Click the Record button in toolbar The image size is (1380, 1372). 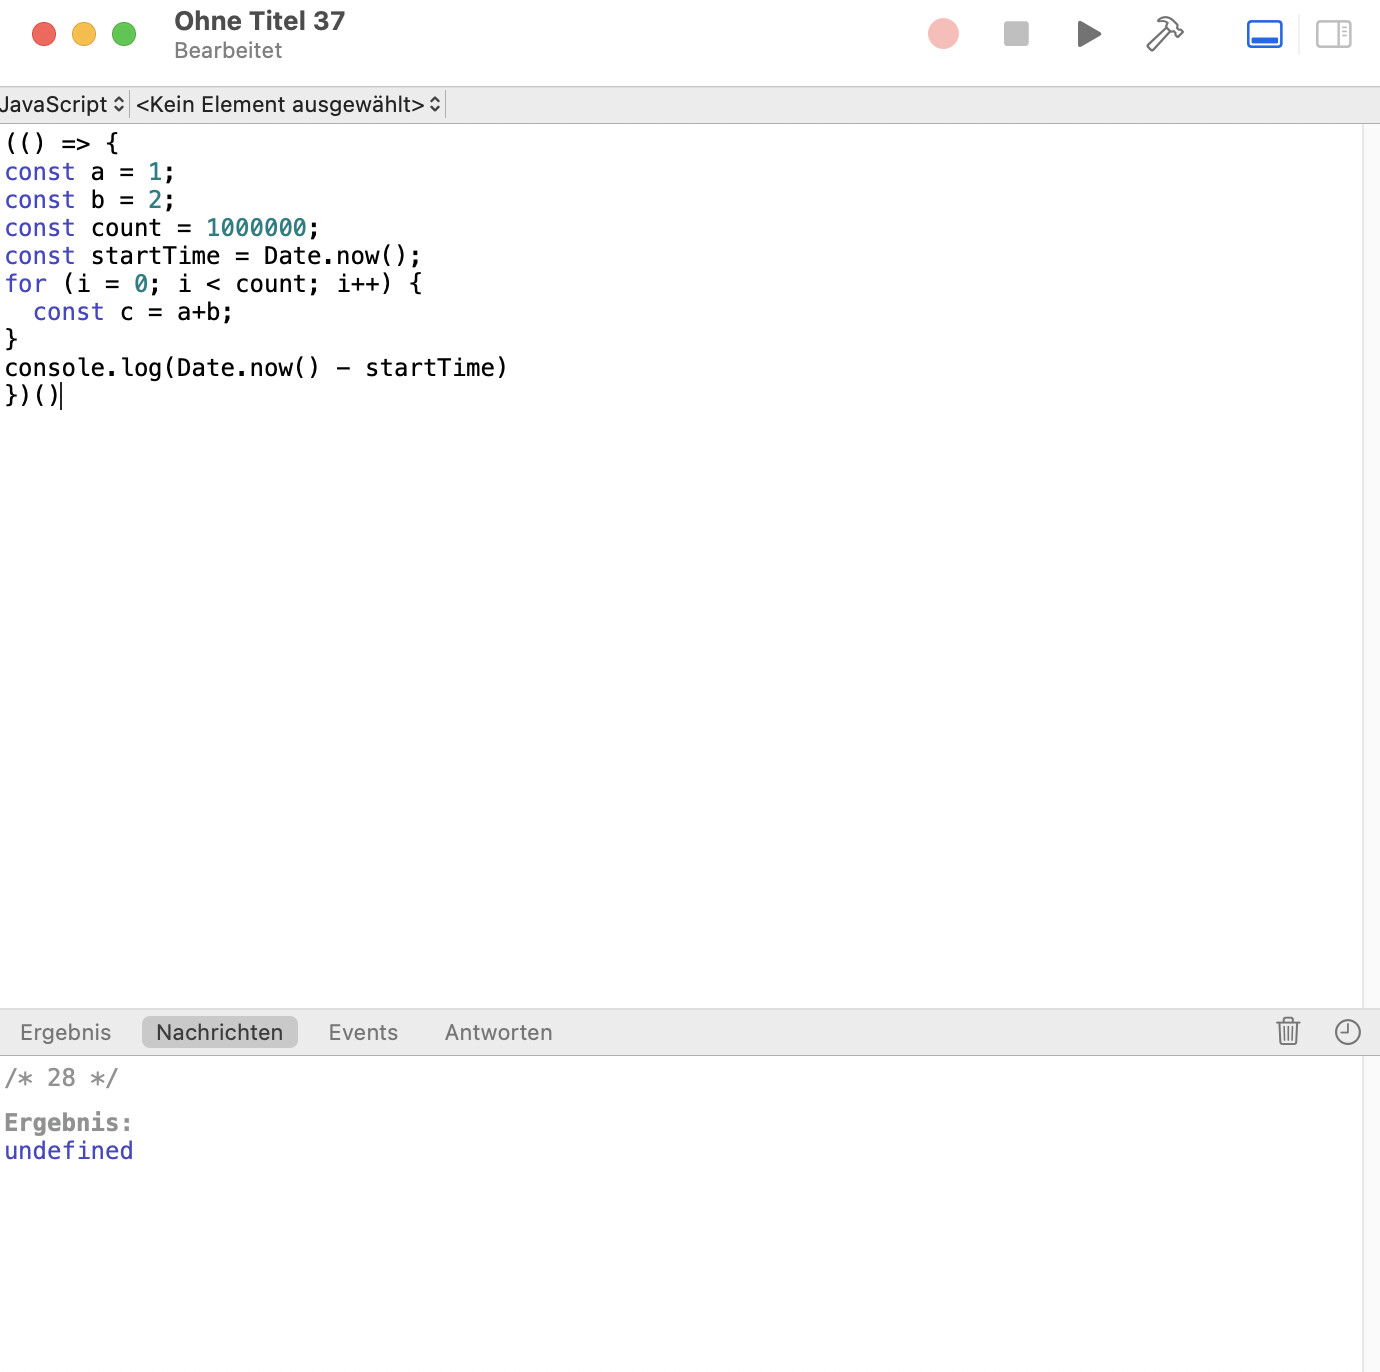click(x=943, y=34)
